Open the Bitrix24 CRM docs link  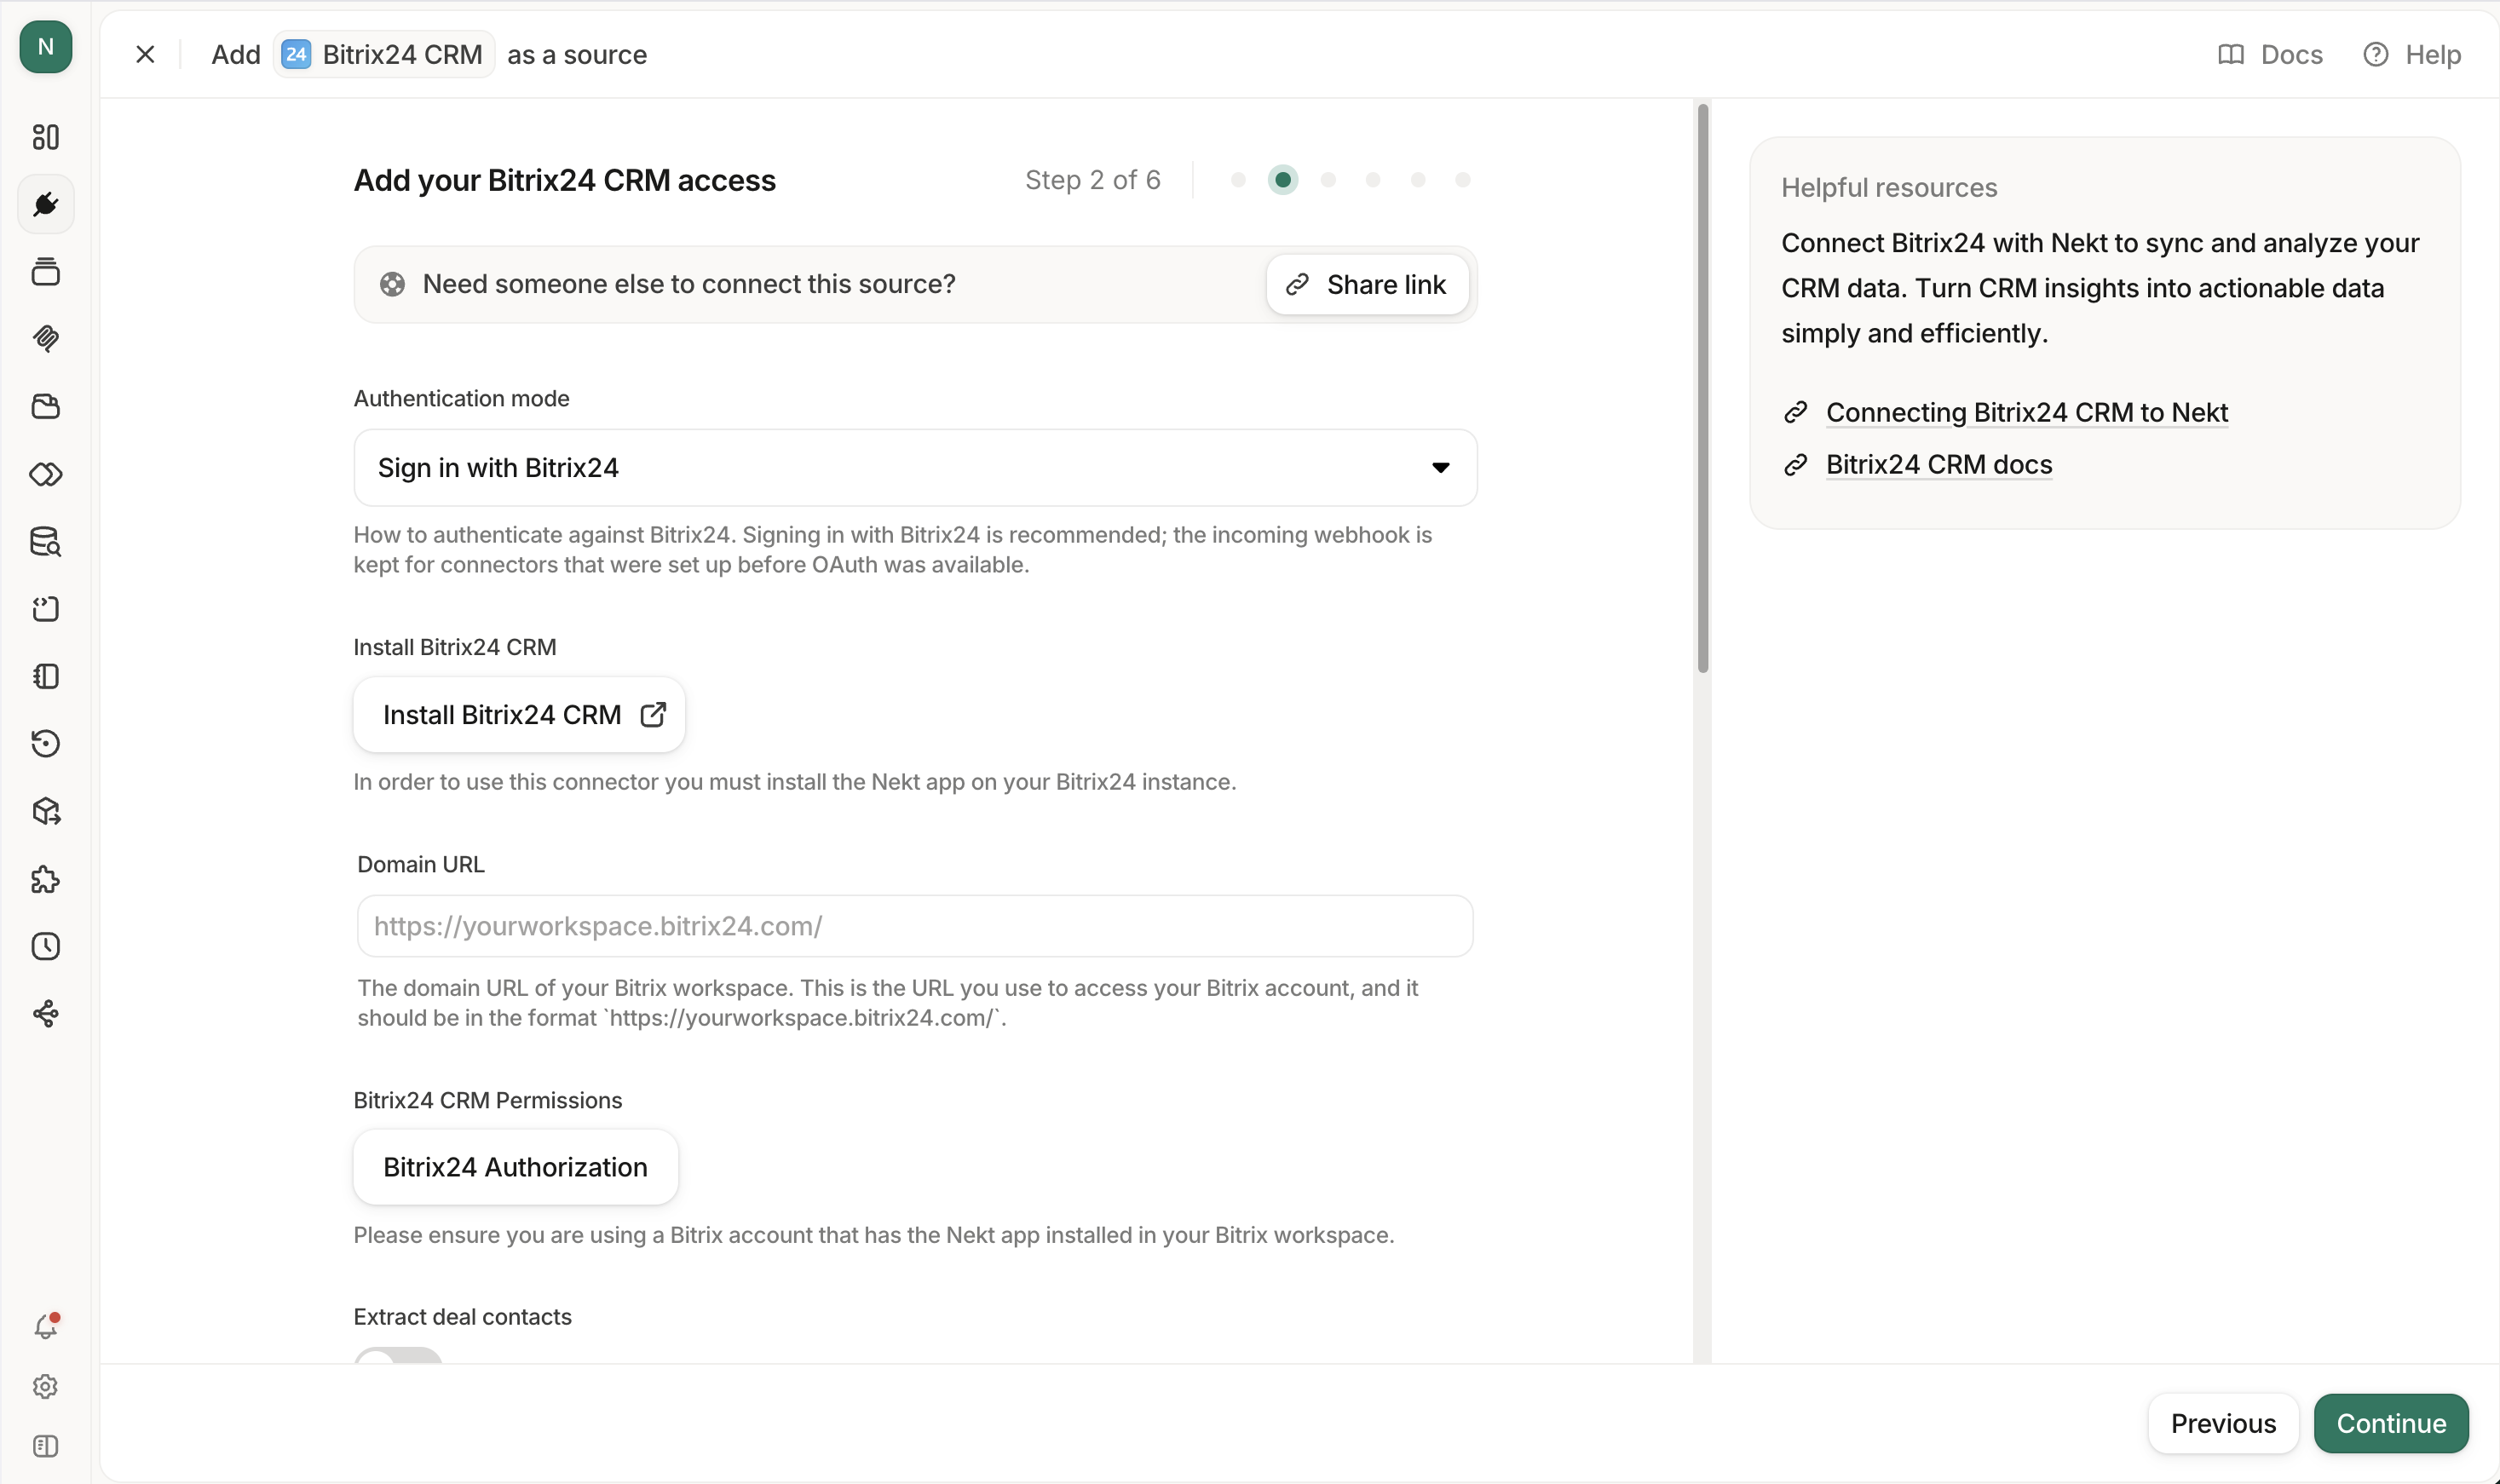pyautogui.click(x=1939, y=464)
